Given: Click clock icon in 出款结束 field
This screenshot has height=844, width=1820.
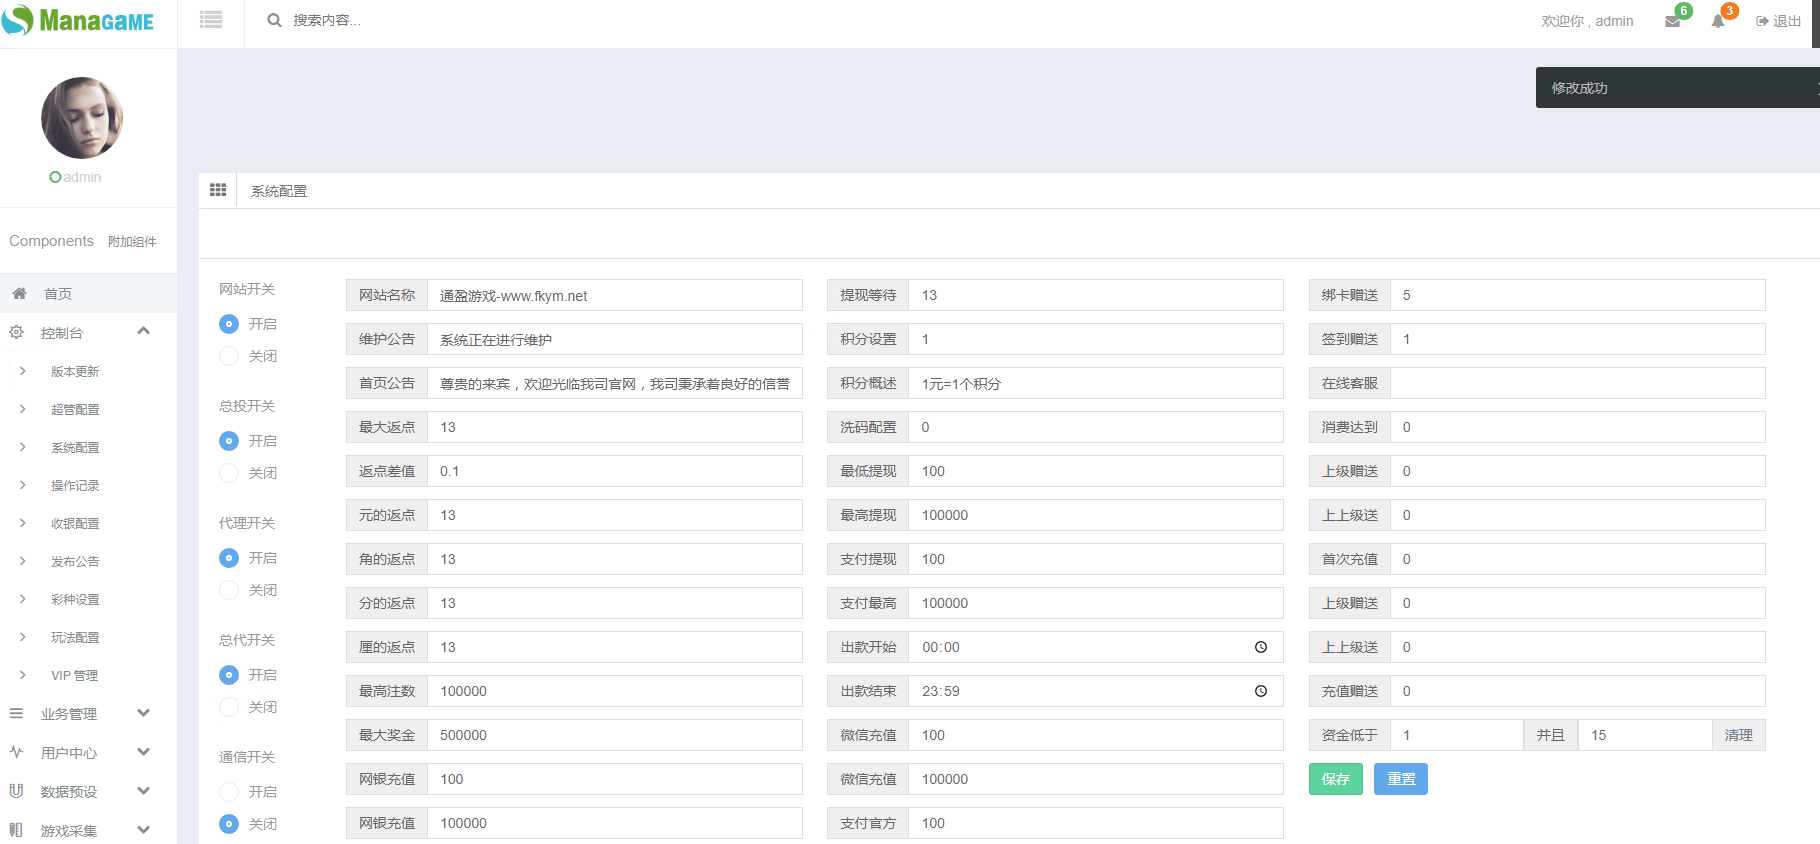Looking at the screenshot, I should [1261, 691].
